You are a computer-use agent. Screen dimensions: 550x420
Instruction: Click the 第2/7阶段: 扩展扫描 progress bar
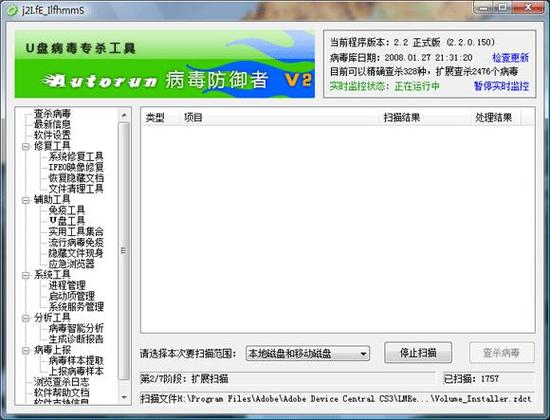point(288,379)
